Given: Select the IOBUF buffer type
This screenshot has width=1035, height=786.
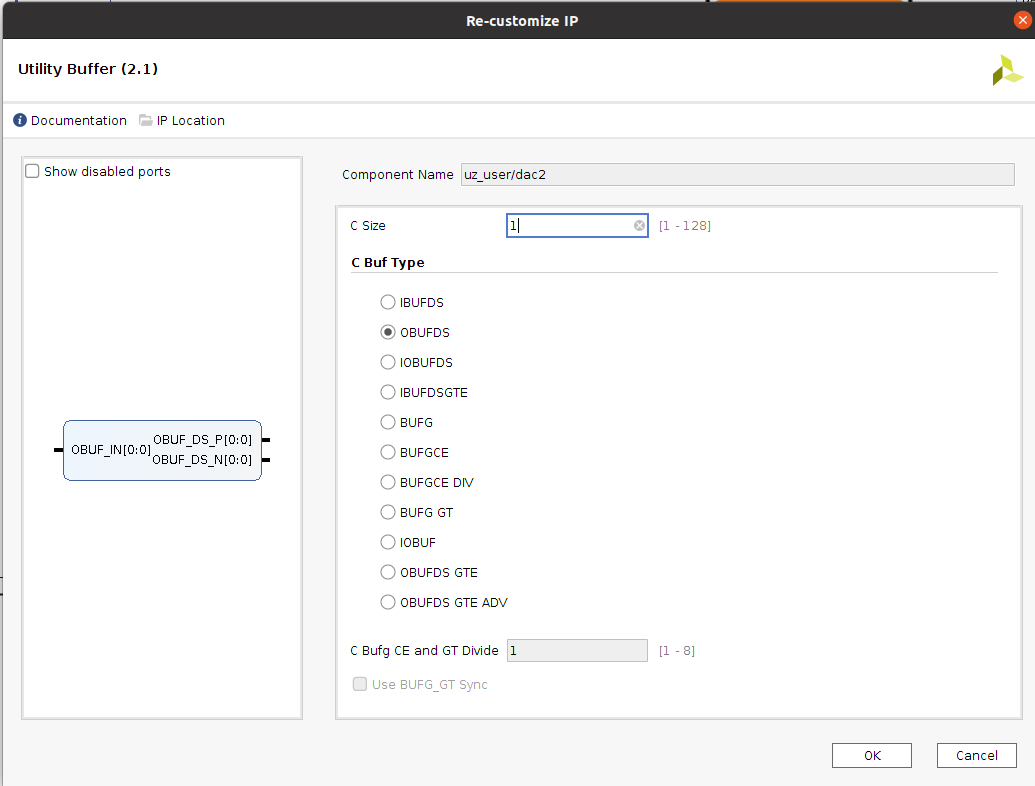Looking at the screenshot, I should 388,542.
